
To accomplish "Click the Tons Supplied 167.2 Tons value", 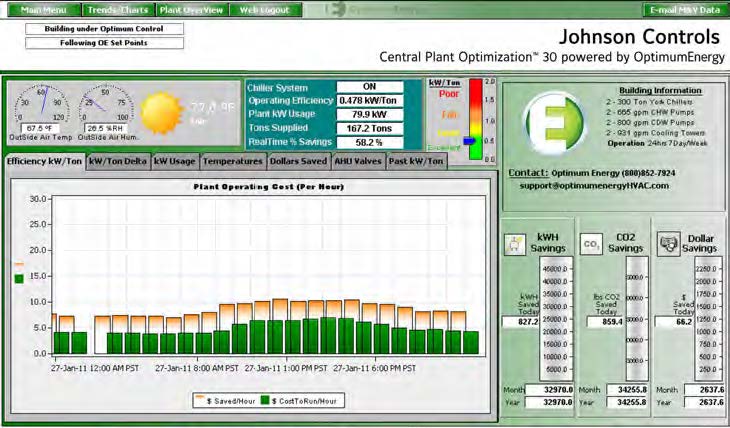I will pyautogui.click(x=370, y=129).
